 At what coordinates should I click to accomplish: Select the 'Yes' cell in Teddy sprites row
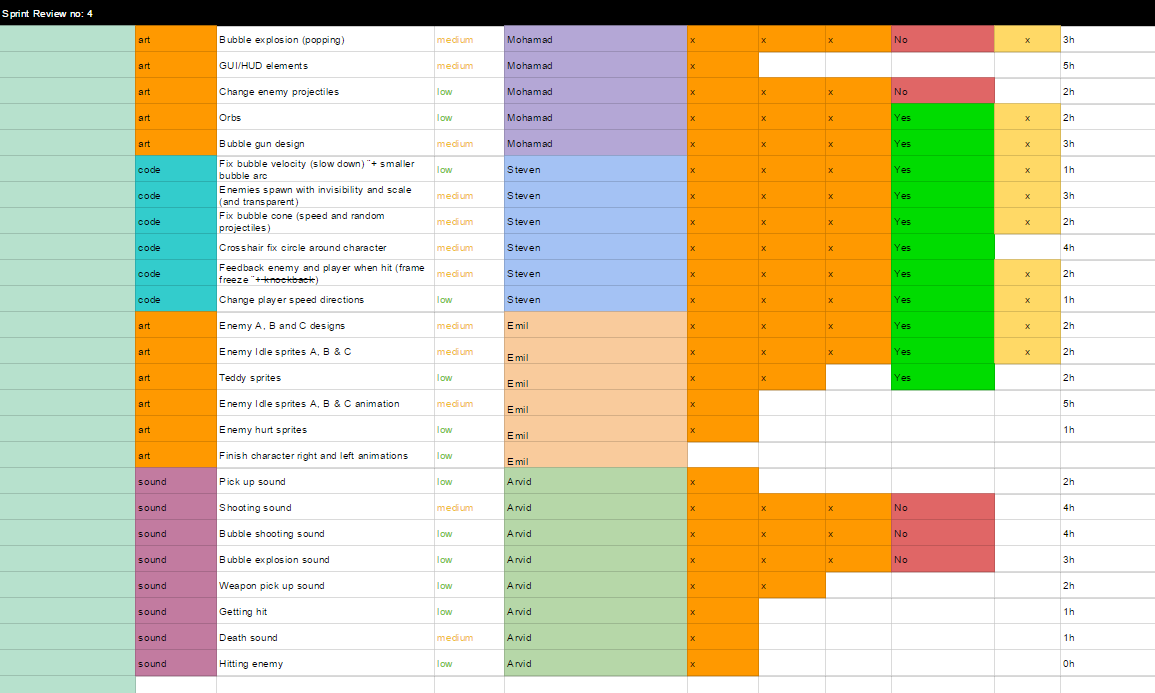(x=942, y=378)
